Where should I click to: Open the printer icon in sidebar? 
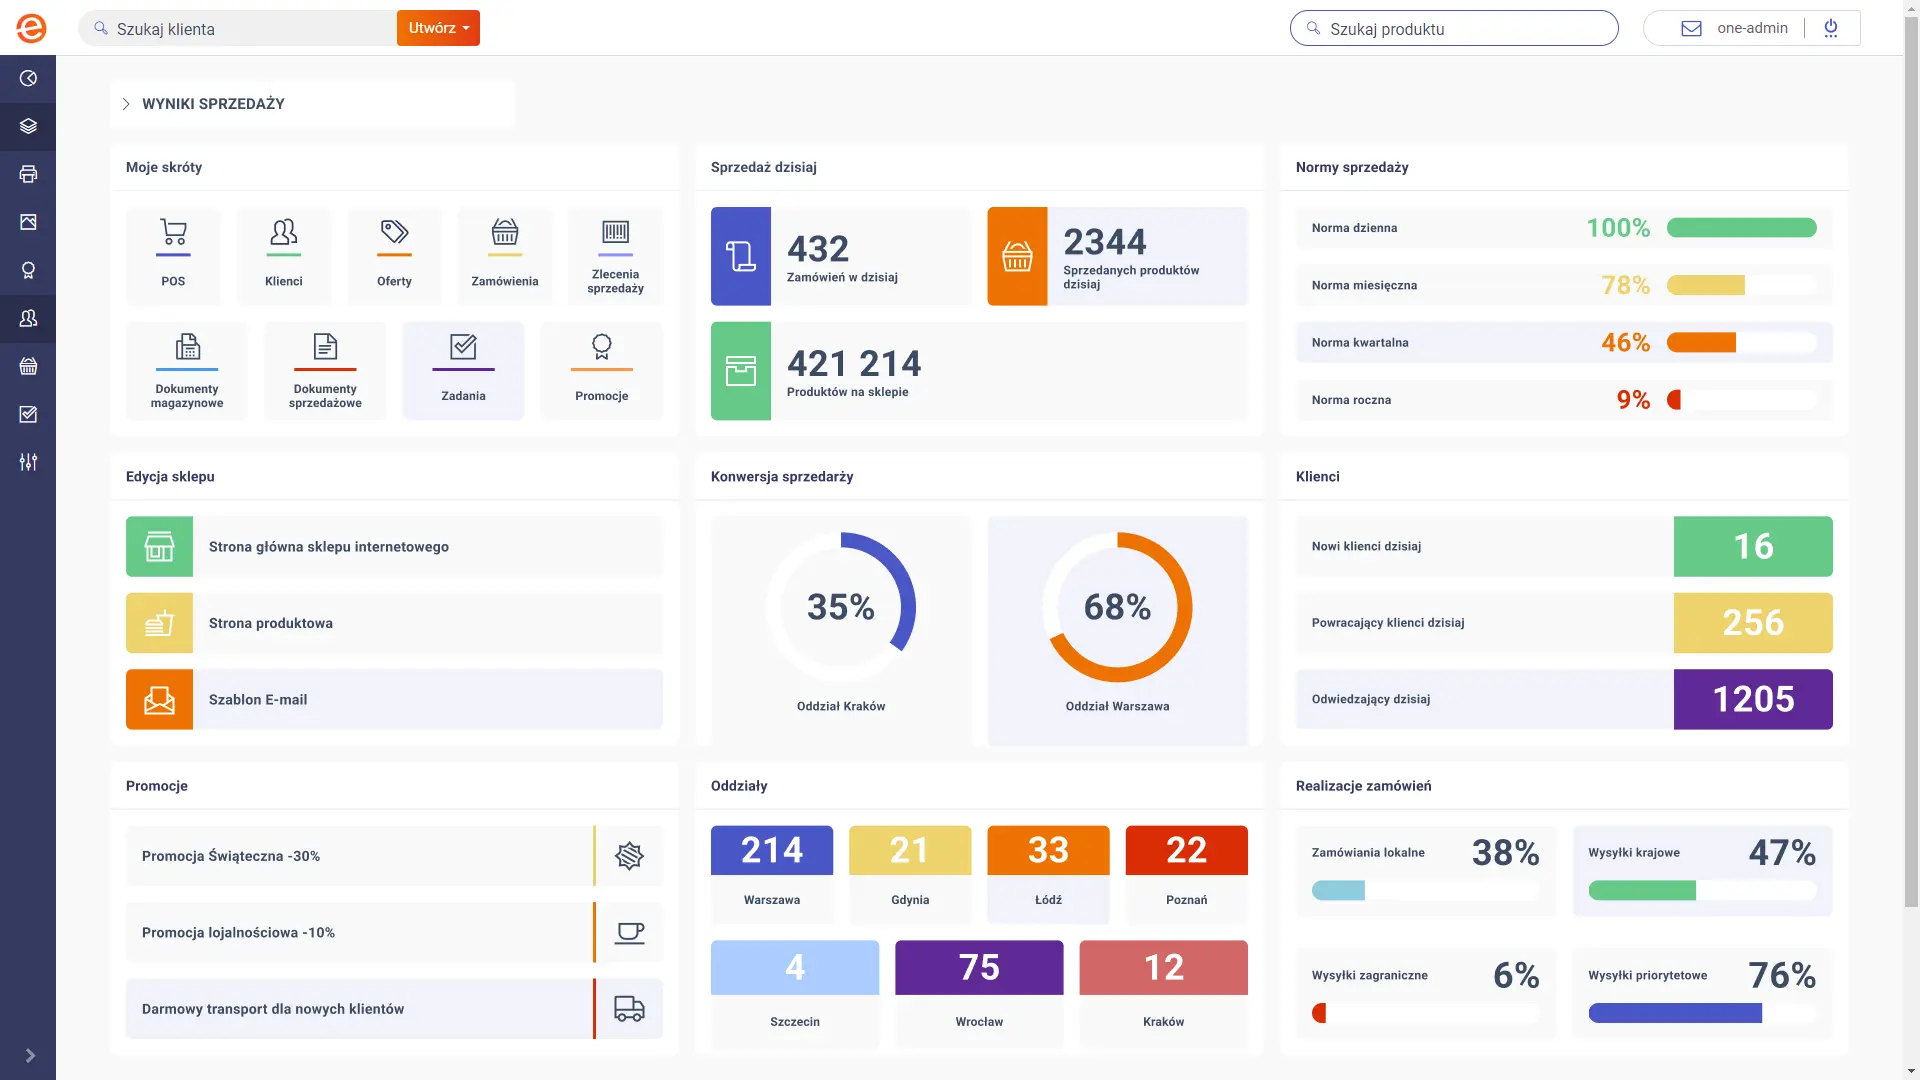click(28, 174)
